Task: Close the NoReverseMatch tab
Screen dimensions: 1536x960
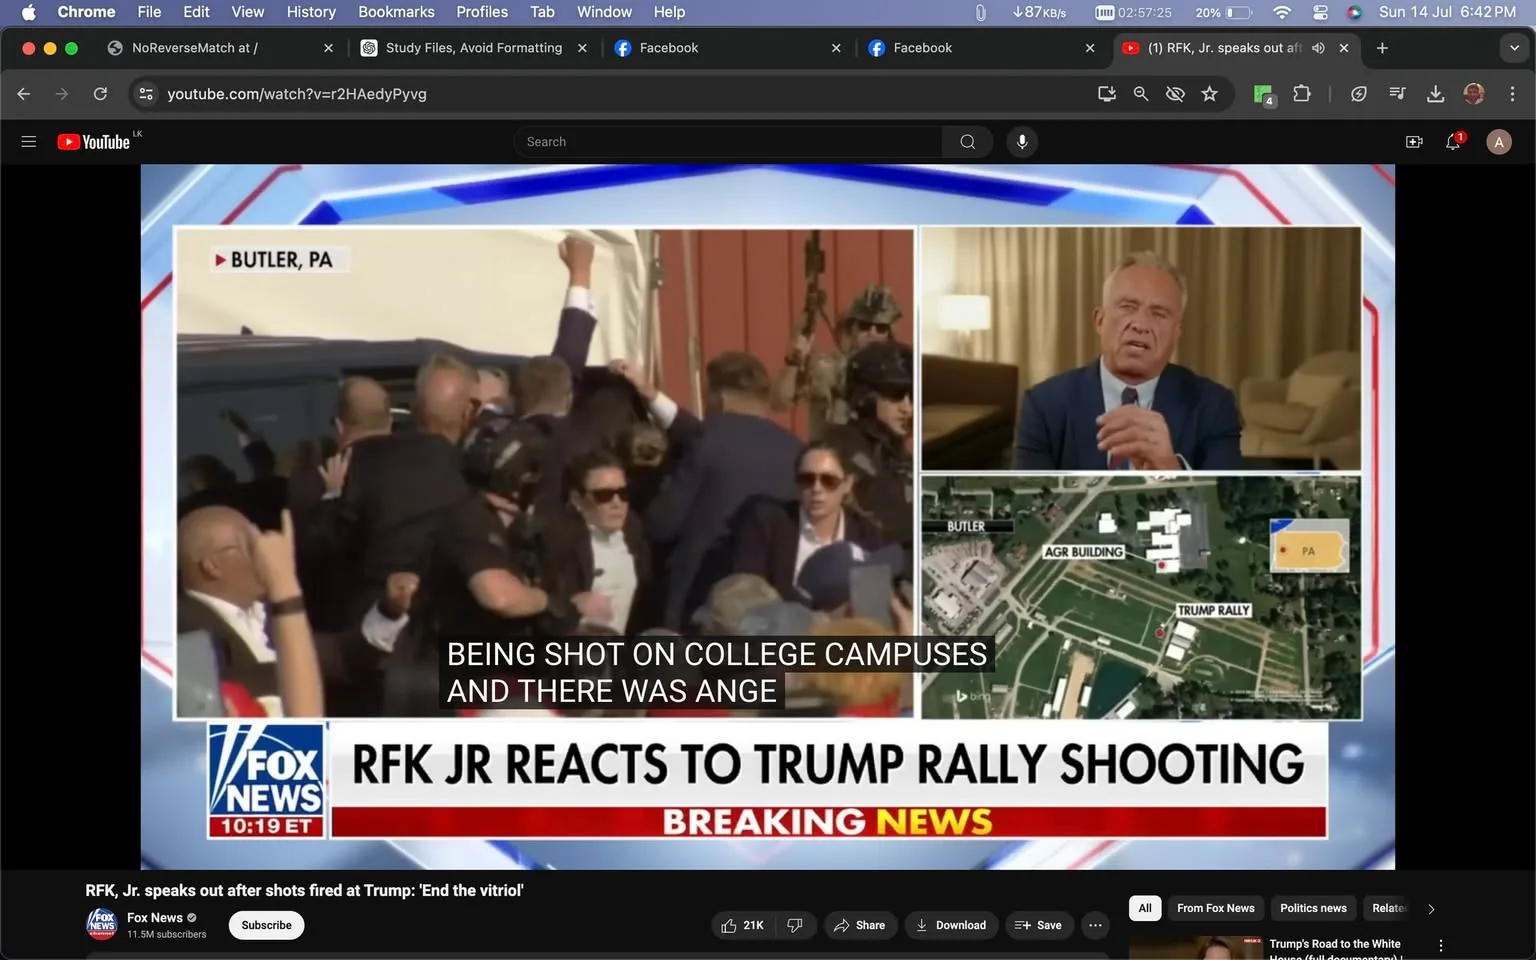Action: click(328, 48)
